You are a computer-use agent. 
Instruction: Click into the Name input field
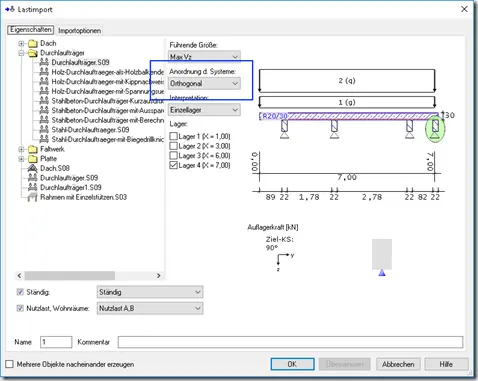pos(56,342)
